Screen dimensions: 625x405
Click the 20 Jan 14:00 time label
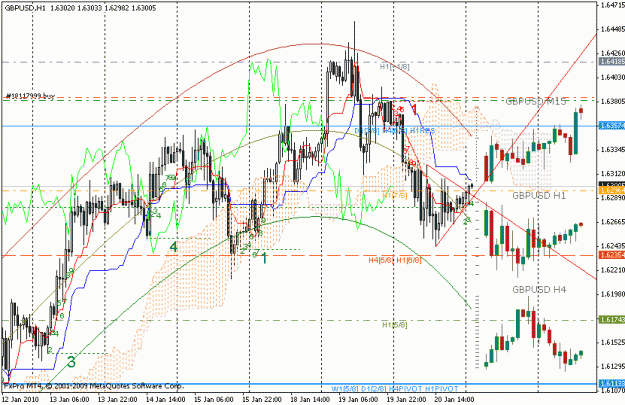pos(454,399)
